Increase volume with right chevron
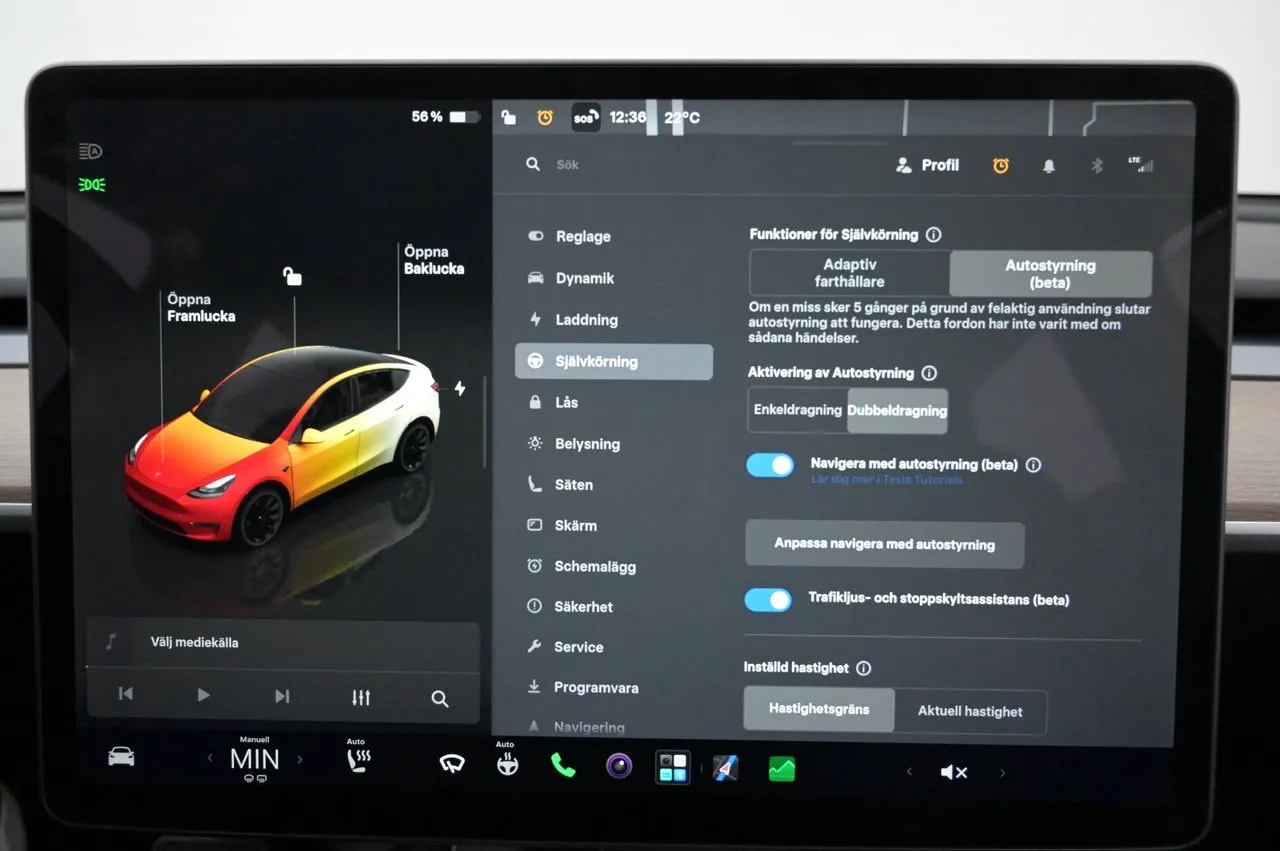The width and height of the screenshot is (1280, 851). pyautogui.click(x=1002, y=772)
